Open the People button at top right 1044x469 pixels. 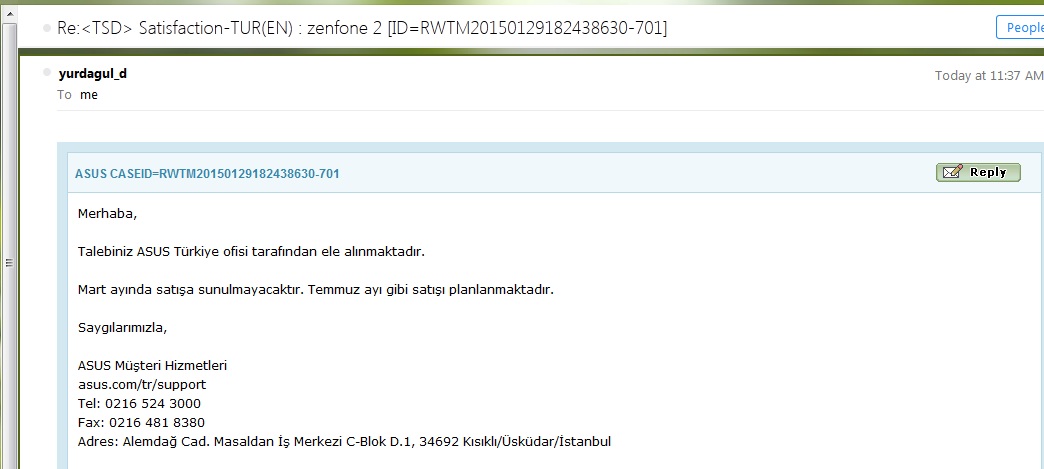[x=1020, y=27]
